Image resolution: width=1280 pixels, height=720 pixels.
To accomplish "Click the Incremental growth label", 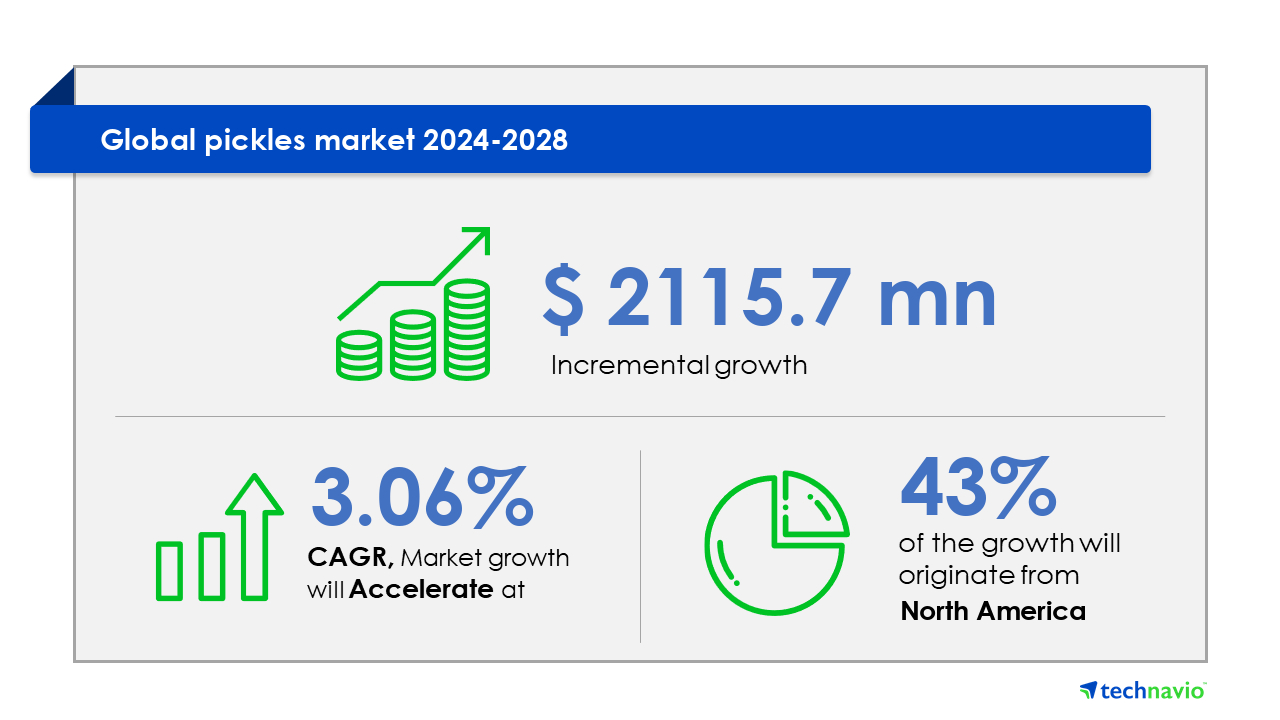I will 679,365.
